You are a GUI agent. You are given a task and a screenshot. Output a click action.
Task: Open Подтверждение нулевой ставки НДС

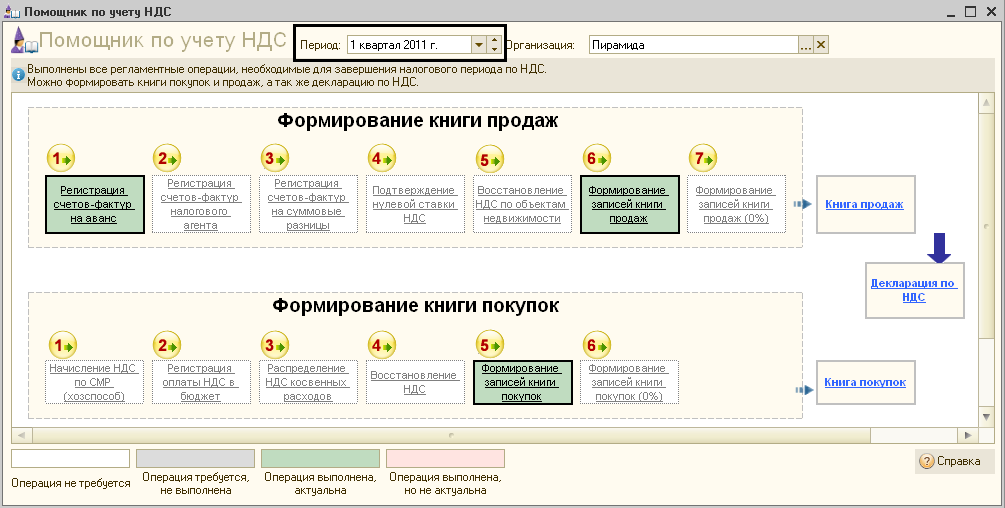[x=415, y=204]
